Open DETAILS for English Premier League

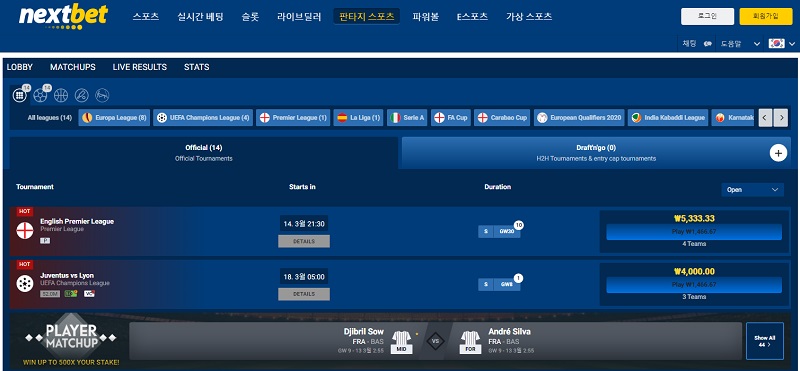pyautogui.click(x=304, y=241)
